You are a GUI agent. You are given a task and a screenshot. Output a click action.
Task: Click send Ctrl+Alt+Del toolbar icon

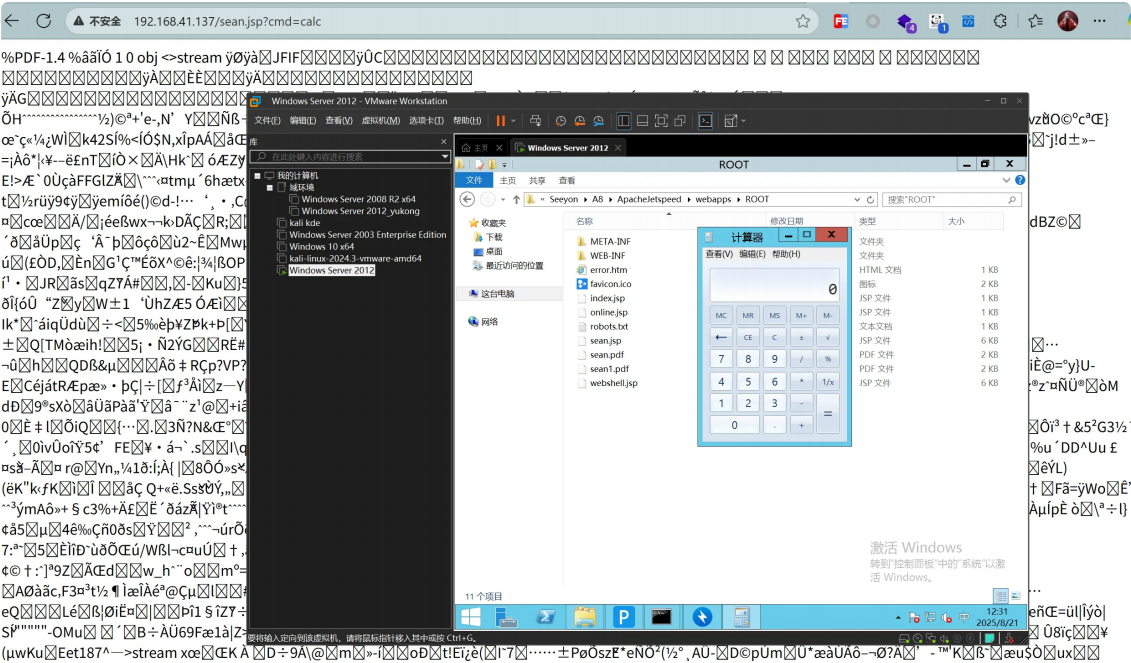tap(535, 120)
